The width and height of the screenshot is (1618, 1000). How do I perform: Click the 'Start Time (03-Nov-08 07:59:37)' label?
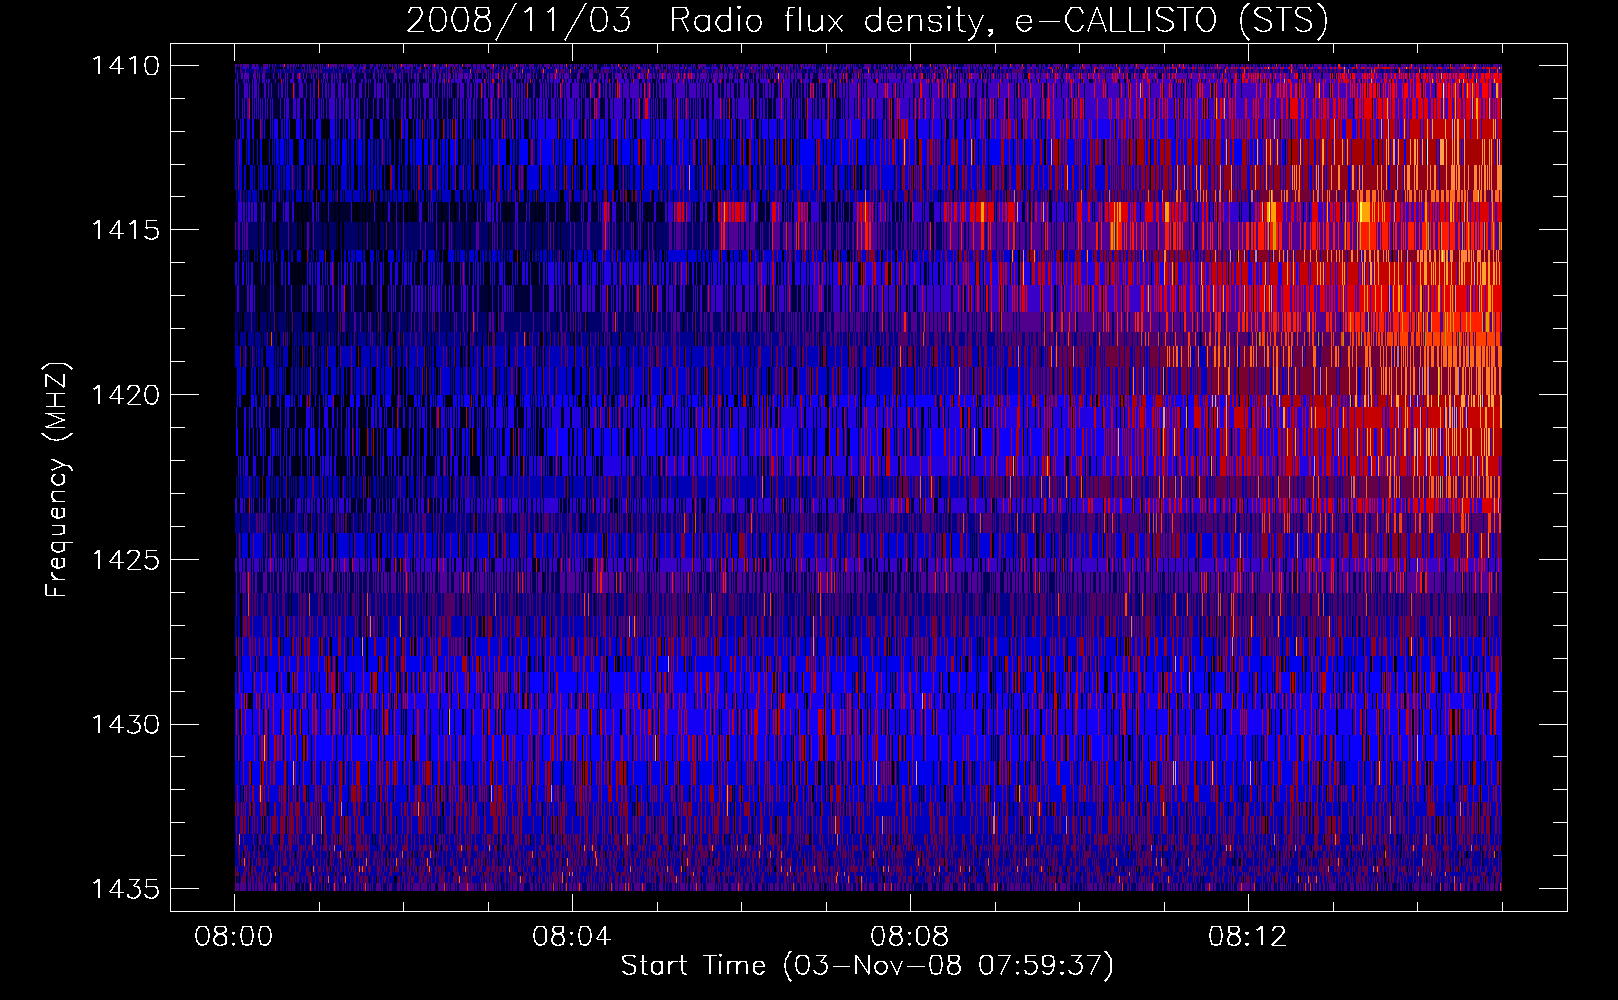[867, 966]
